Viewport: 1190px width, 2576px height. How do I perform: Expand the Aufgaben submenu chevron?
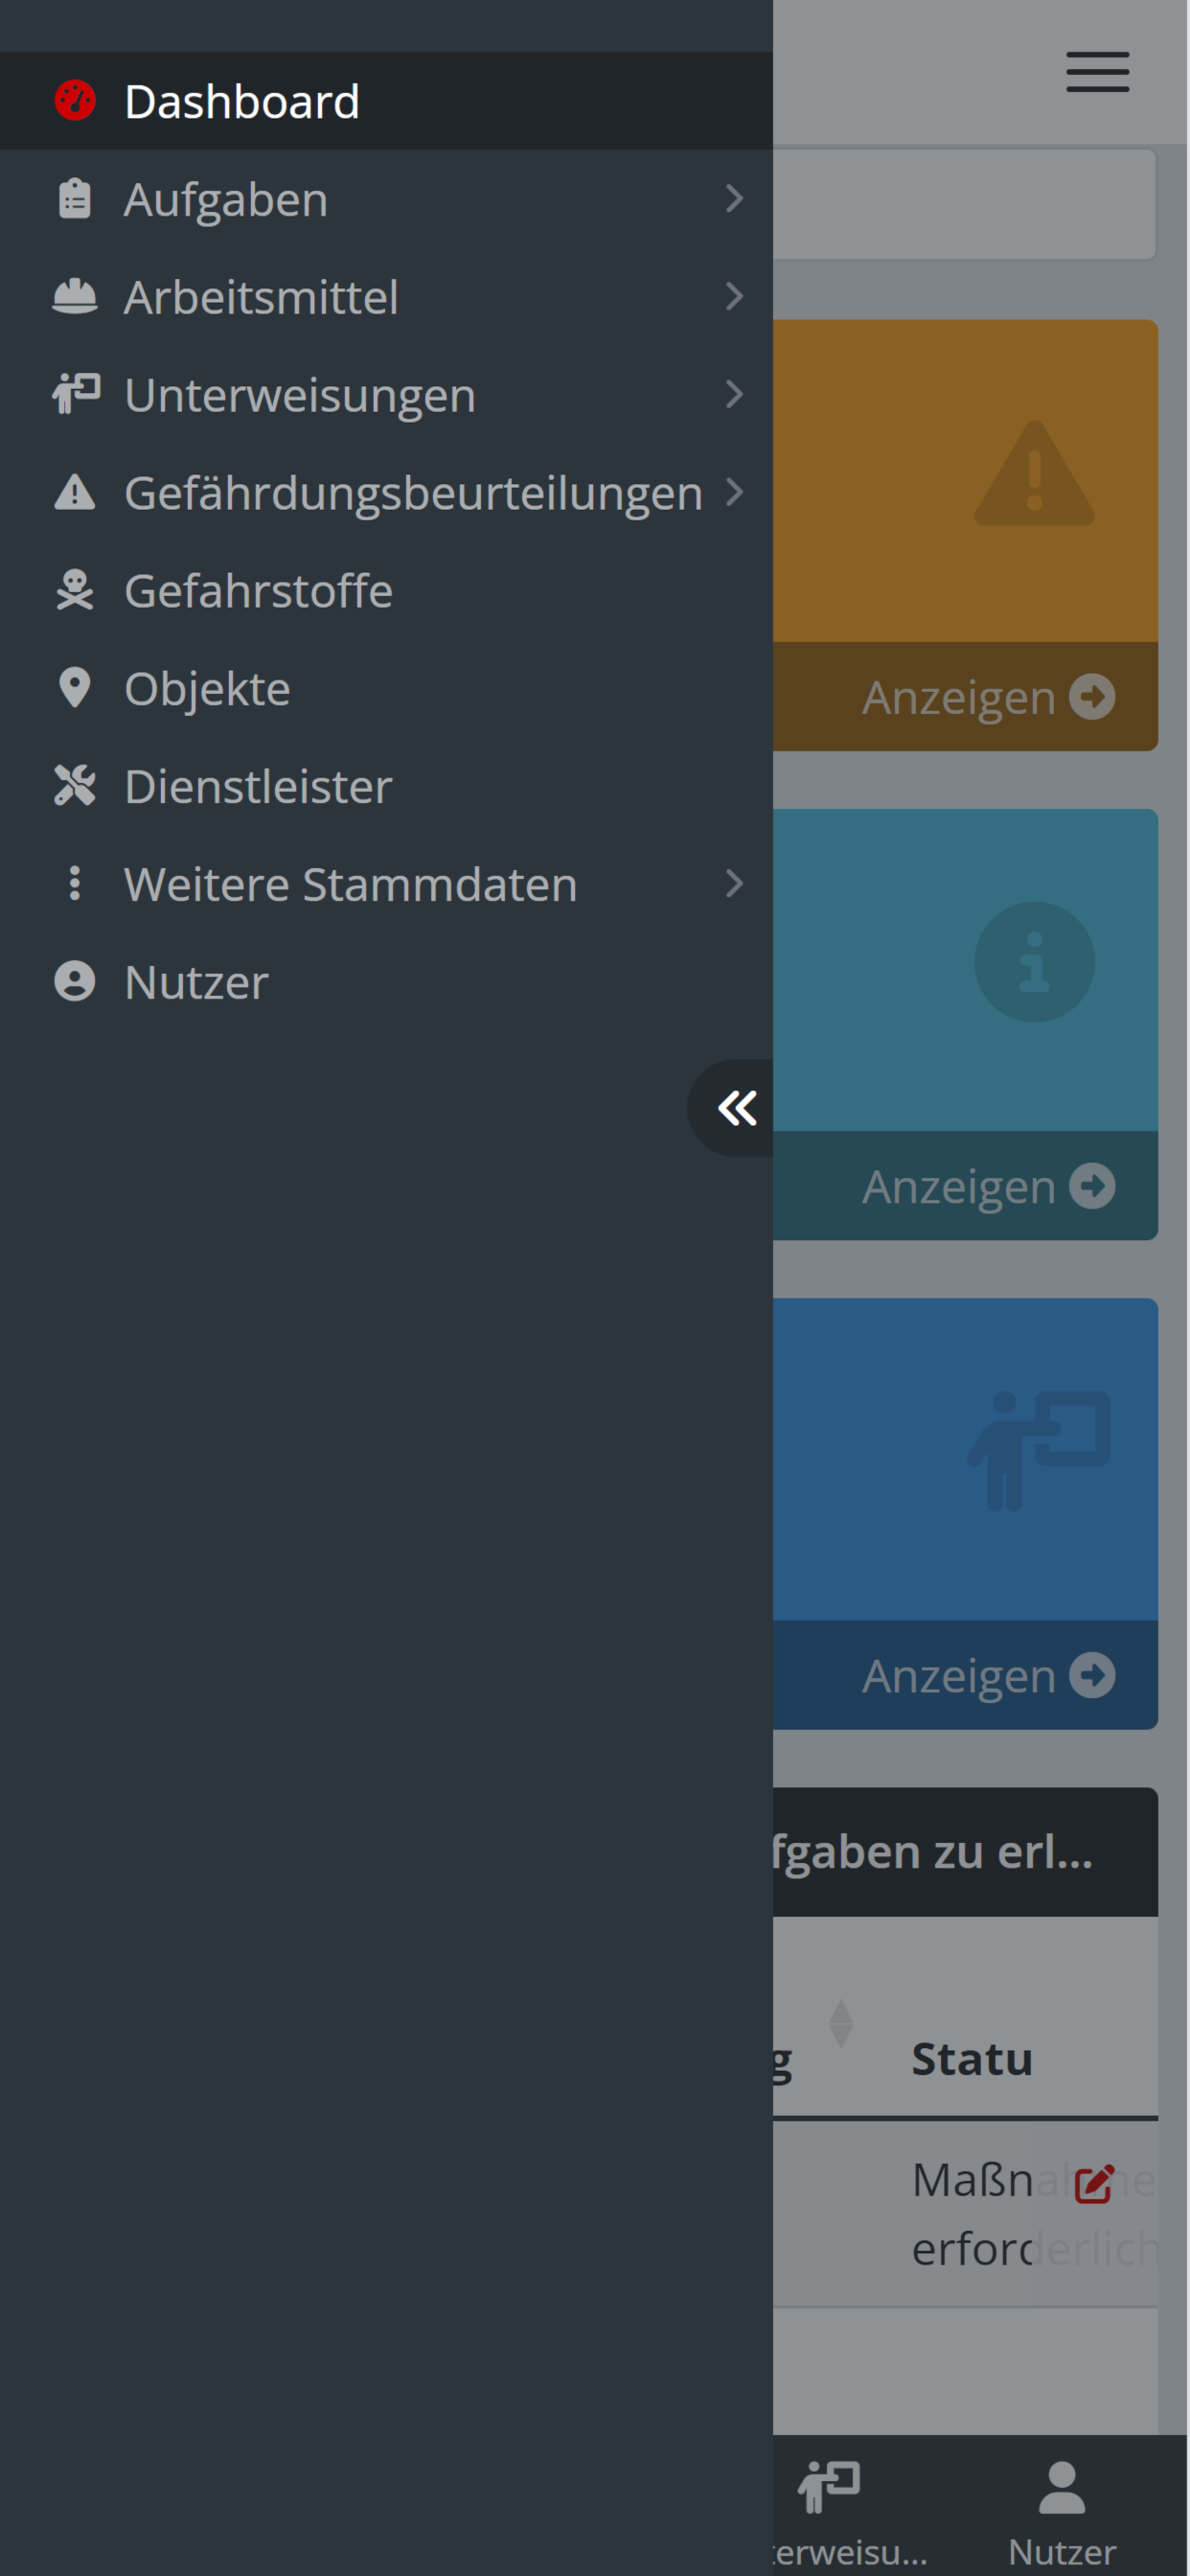[734, 199]
